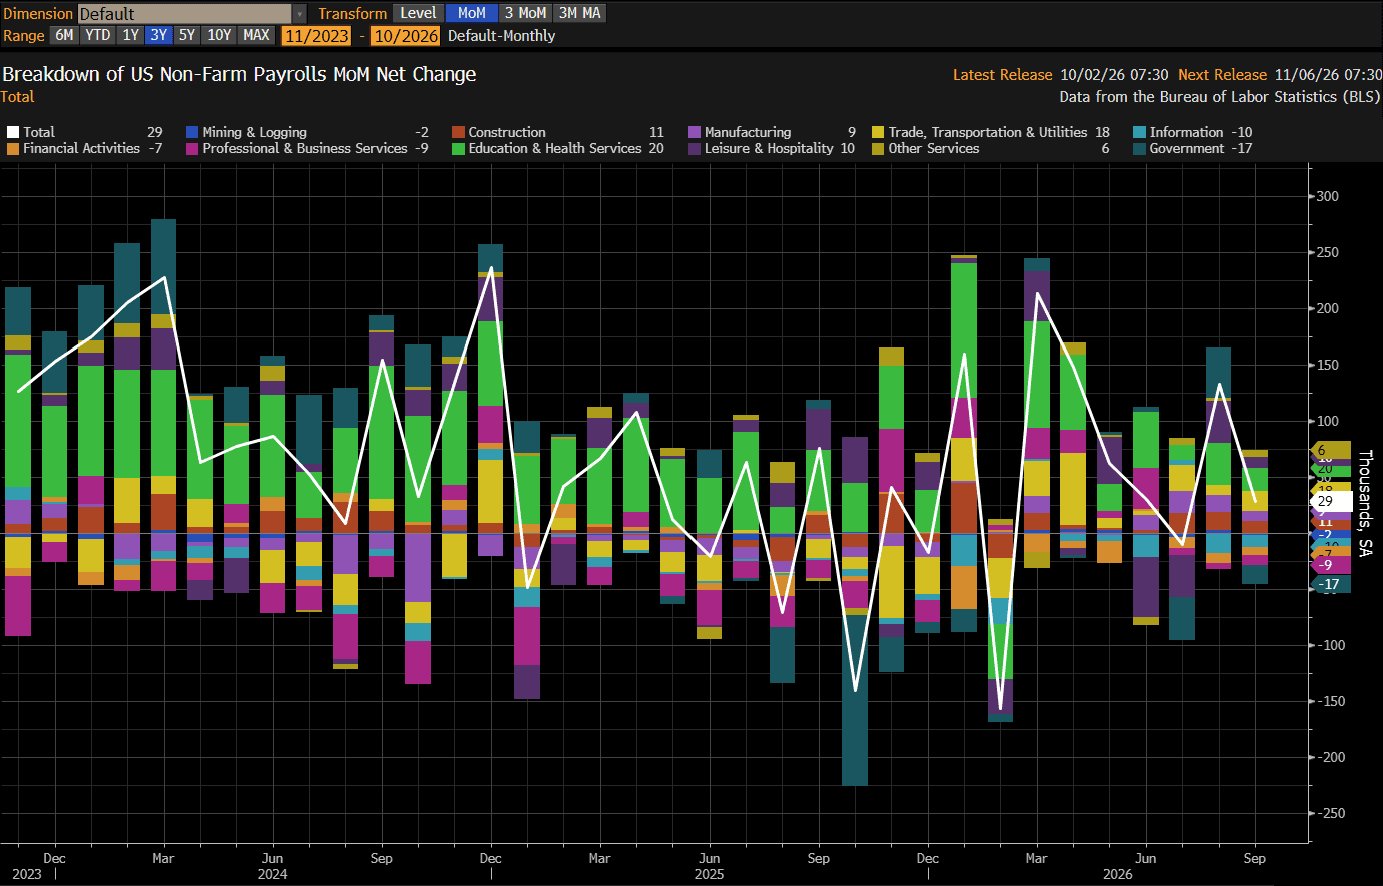Click the white 29 value tag on axis
1383x886 pixels.
(1331, 501)
